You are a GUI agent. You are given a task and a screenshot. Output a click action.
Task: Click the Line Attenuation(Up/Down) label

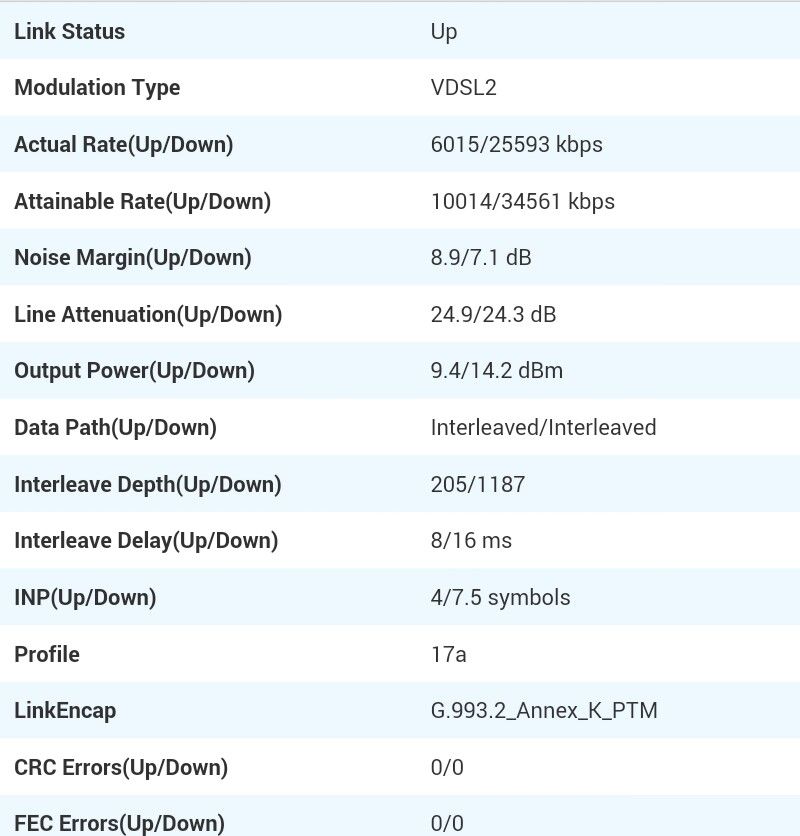pos(148,314)
